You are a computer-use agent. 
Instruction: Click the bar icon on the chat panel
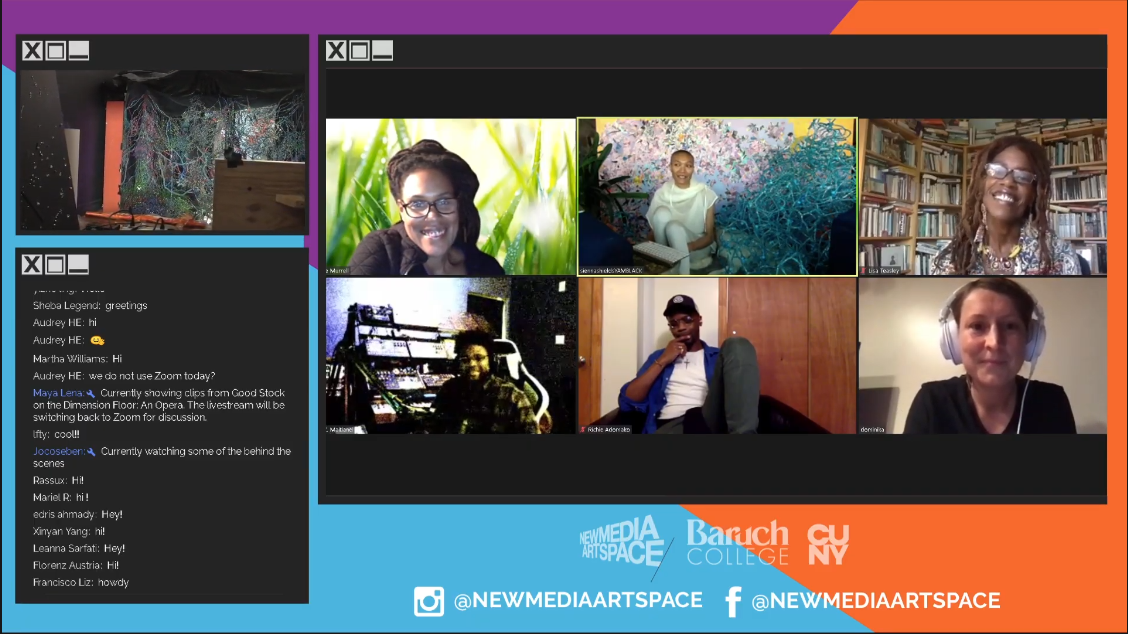78,264
